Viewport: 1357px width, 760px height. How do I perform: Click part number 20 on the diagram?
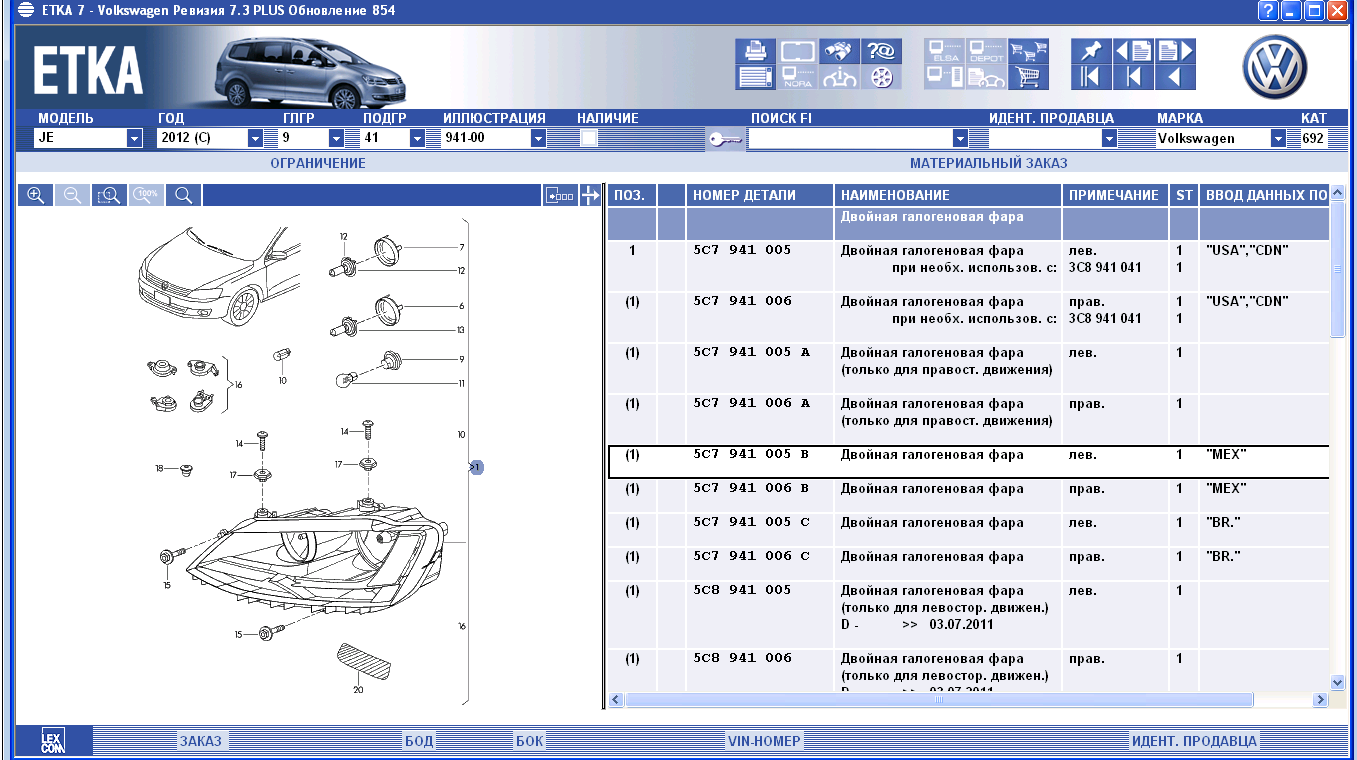coord(358,689)
